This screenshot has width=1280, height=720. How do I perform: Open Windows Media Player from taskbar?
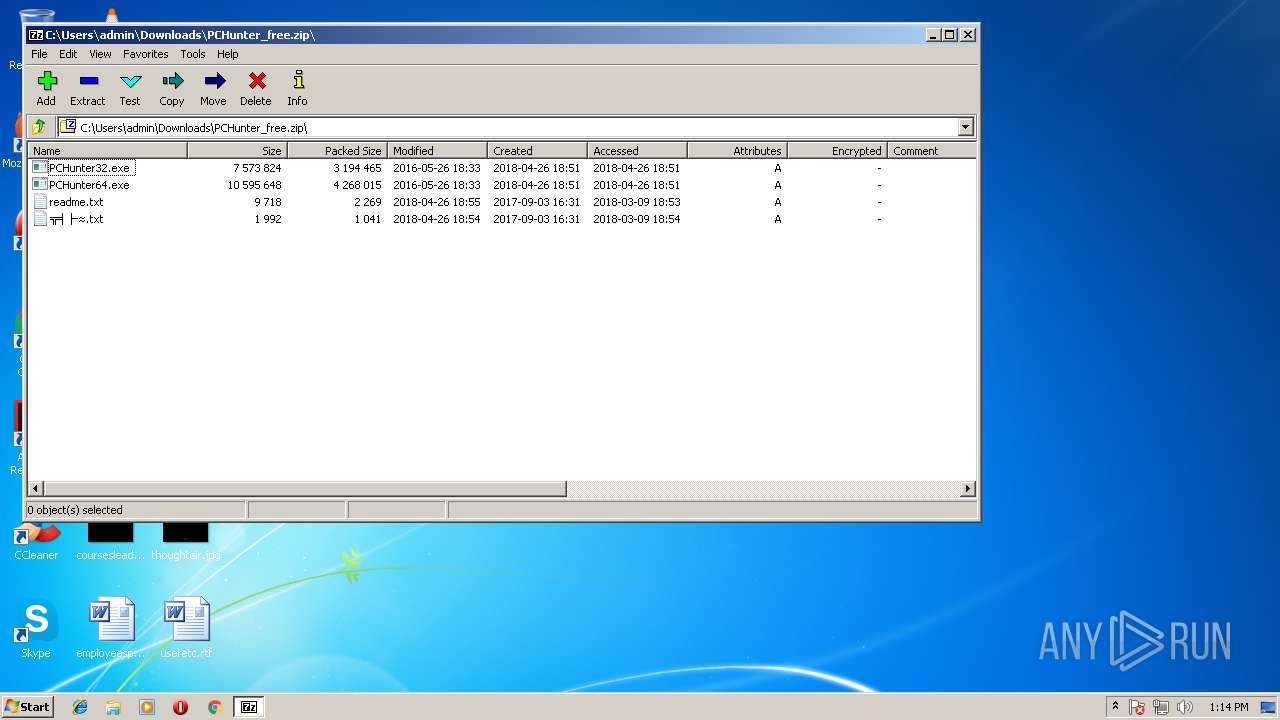[147, 707]
